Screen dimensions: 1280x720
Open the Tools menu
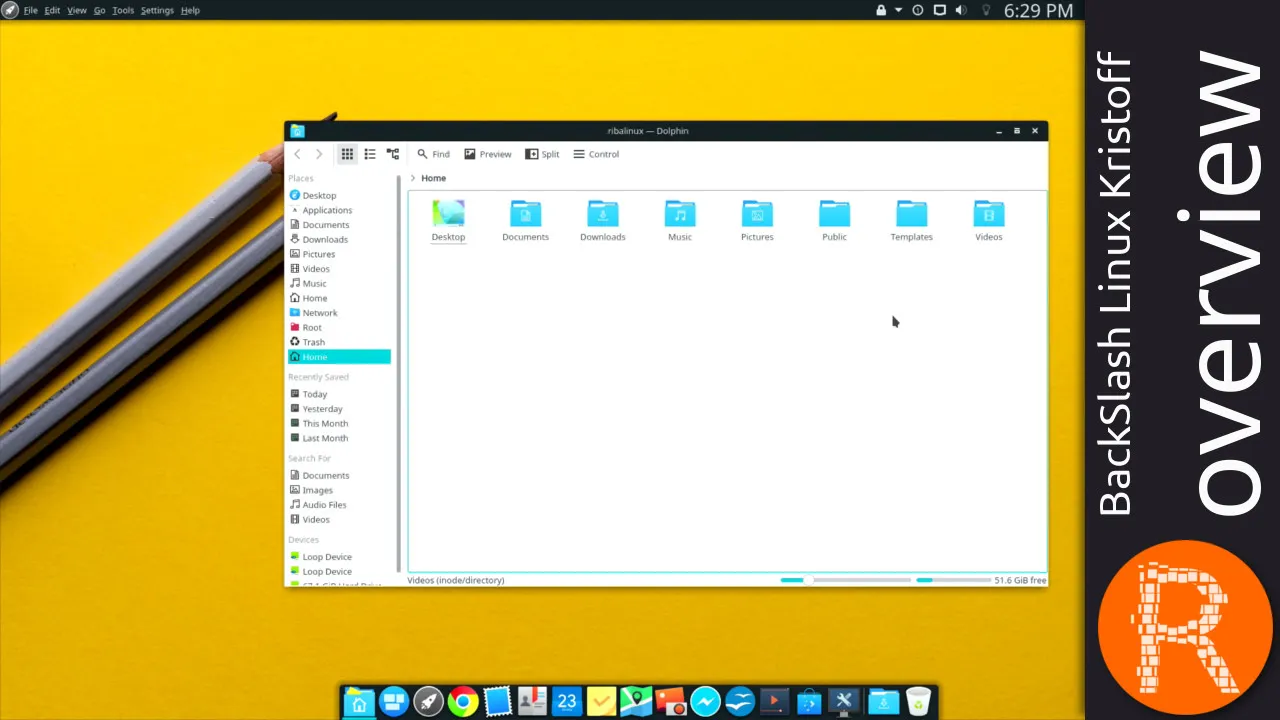pyautogui.click(x=123, y=10)
